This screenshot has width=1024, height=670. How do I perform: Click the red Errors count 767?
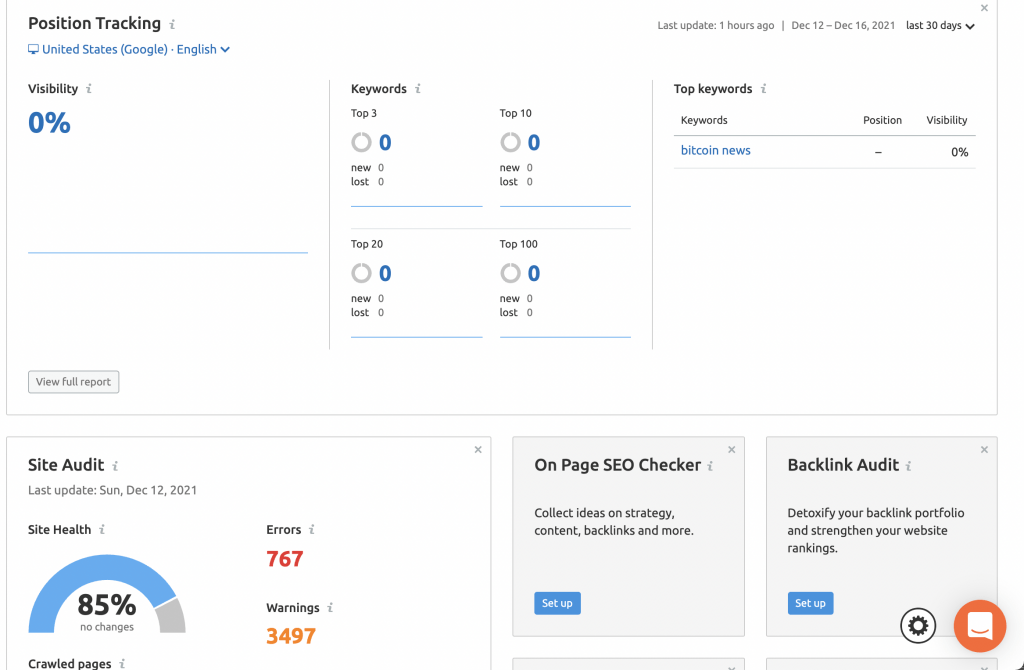(x=285, y=559)
